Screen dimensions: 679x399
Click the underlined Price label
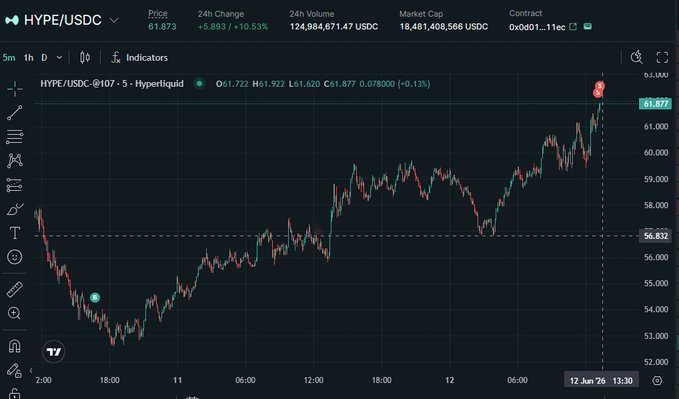pyautogui.click(x=158, y=13)
